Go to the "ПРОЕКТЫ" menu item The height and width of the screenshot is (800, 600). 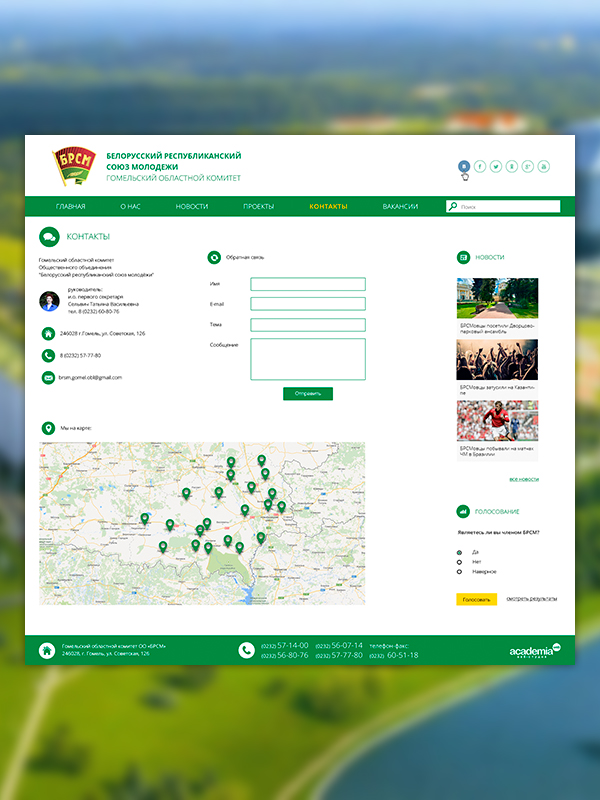click(x=258, y=207)
